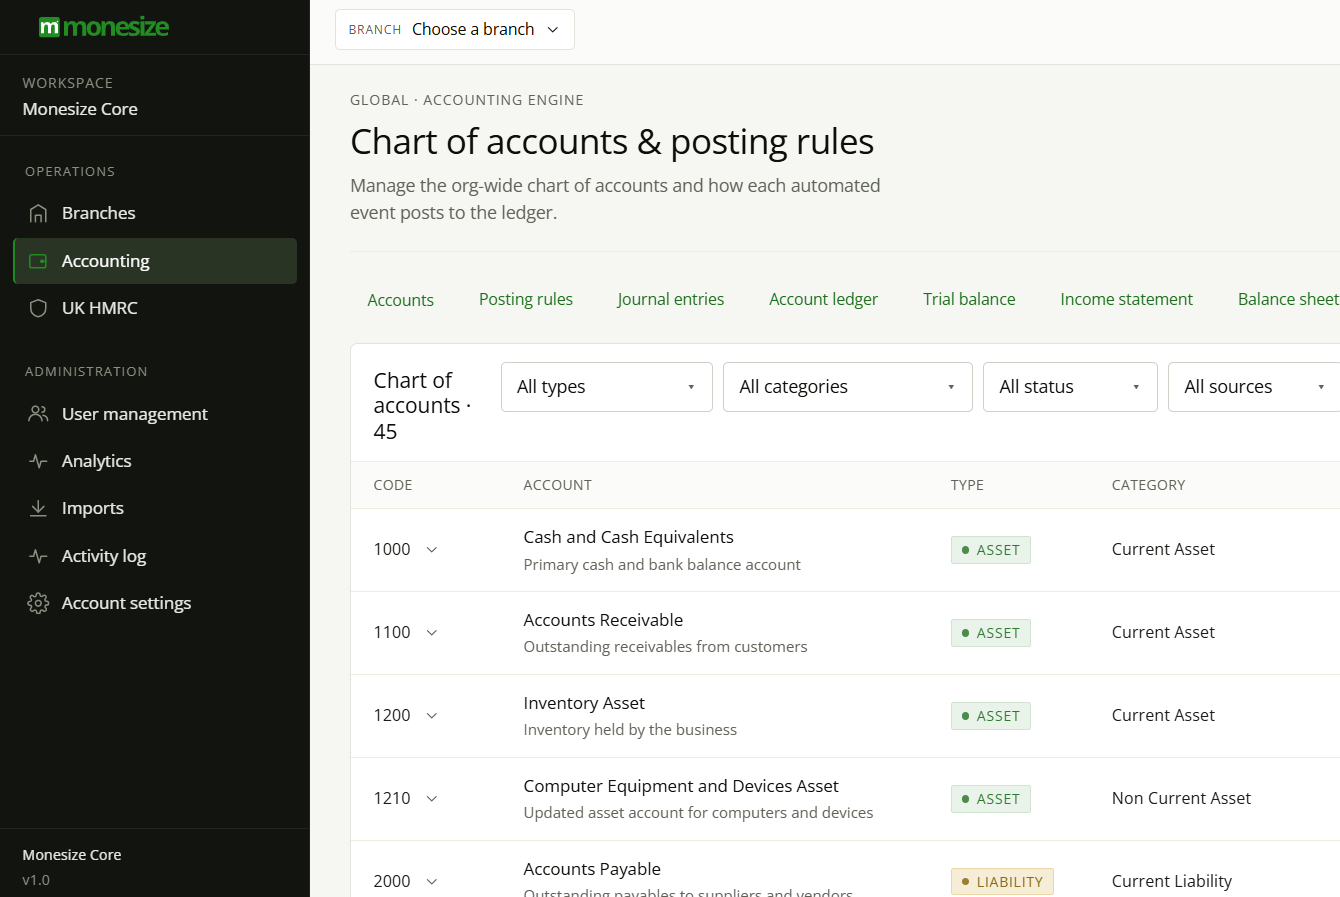
Task: Expand account row 1210
Action: (432, 799)
